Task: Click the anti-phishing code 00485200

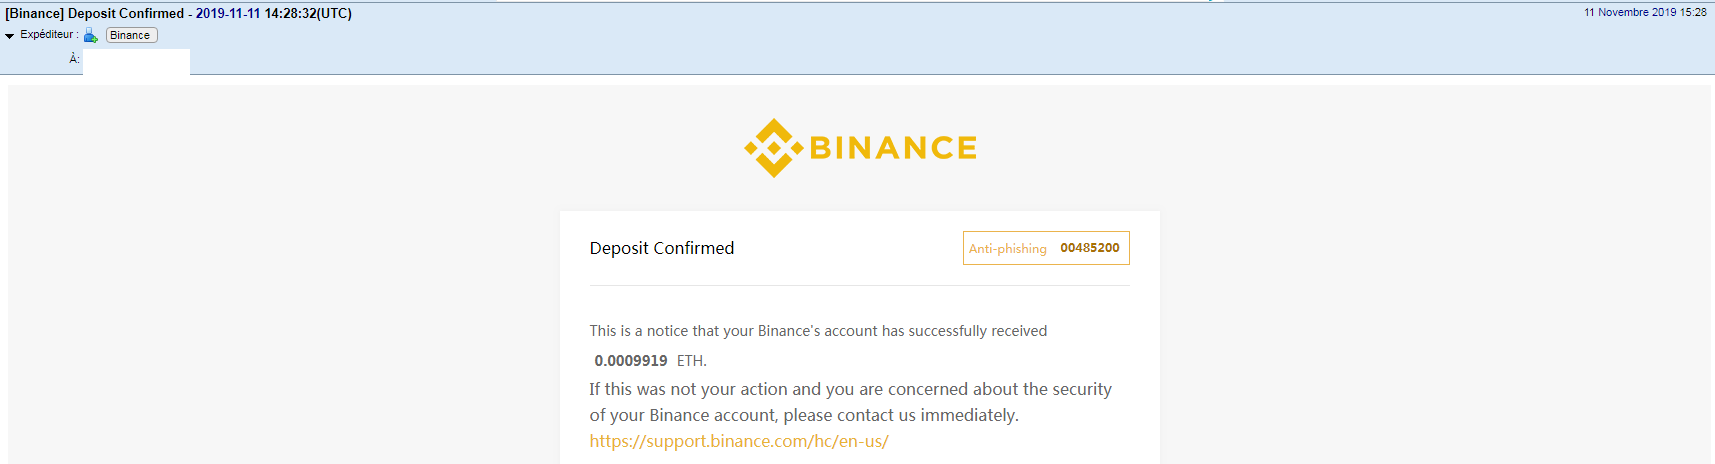Action: pyautogui.click(x=1090, y=248)
